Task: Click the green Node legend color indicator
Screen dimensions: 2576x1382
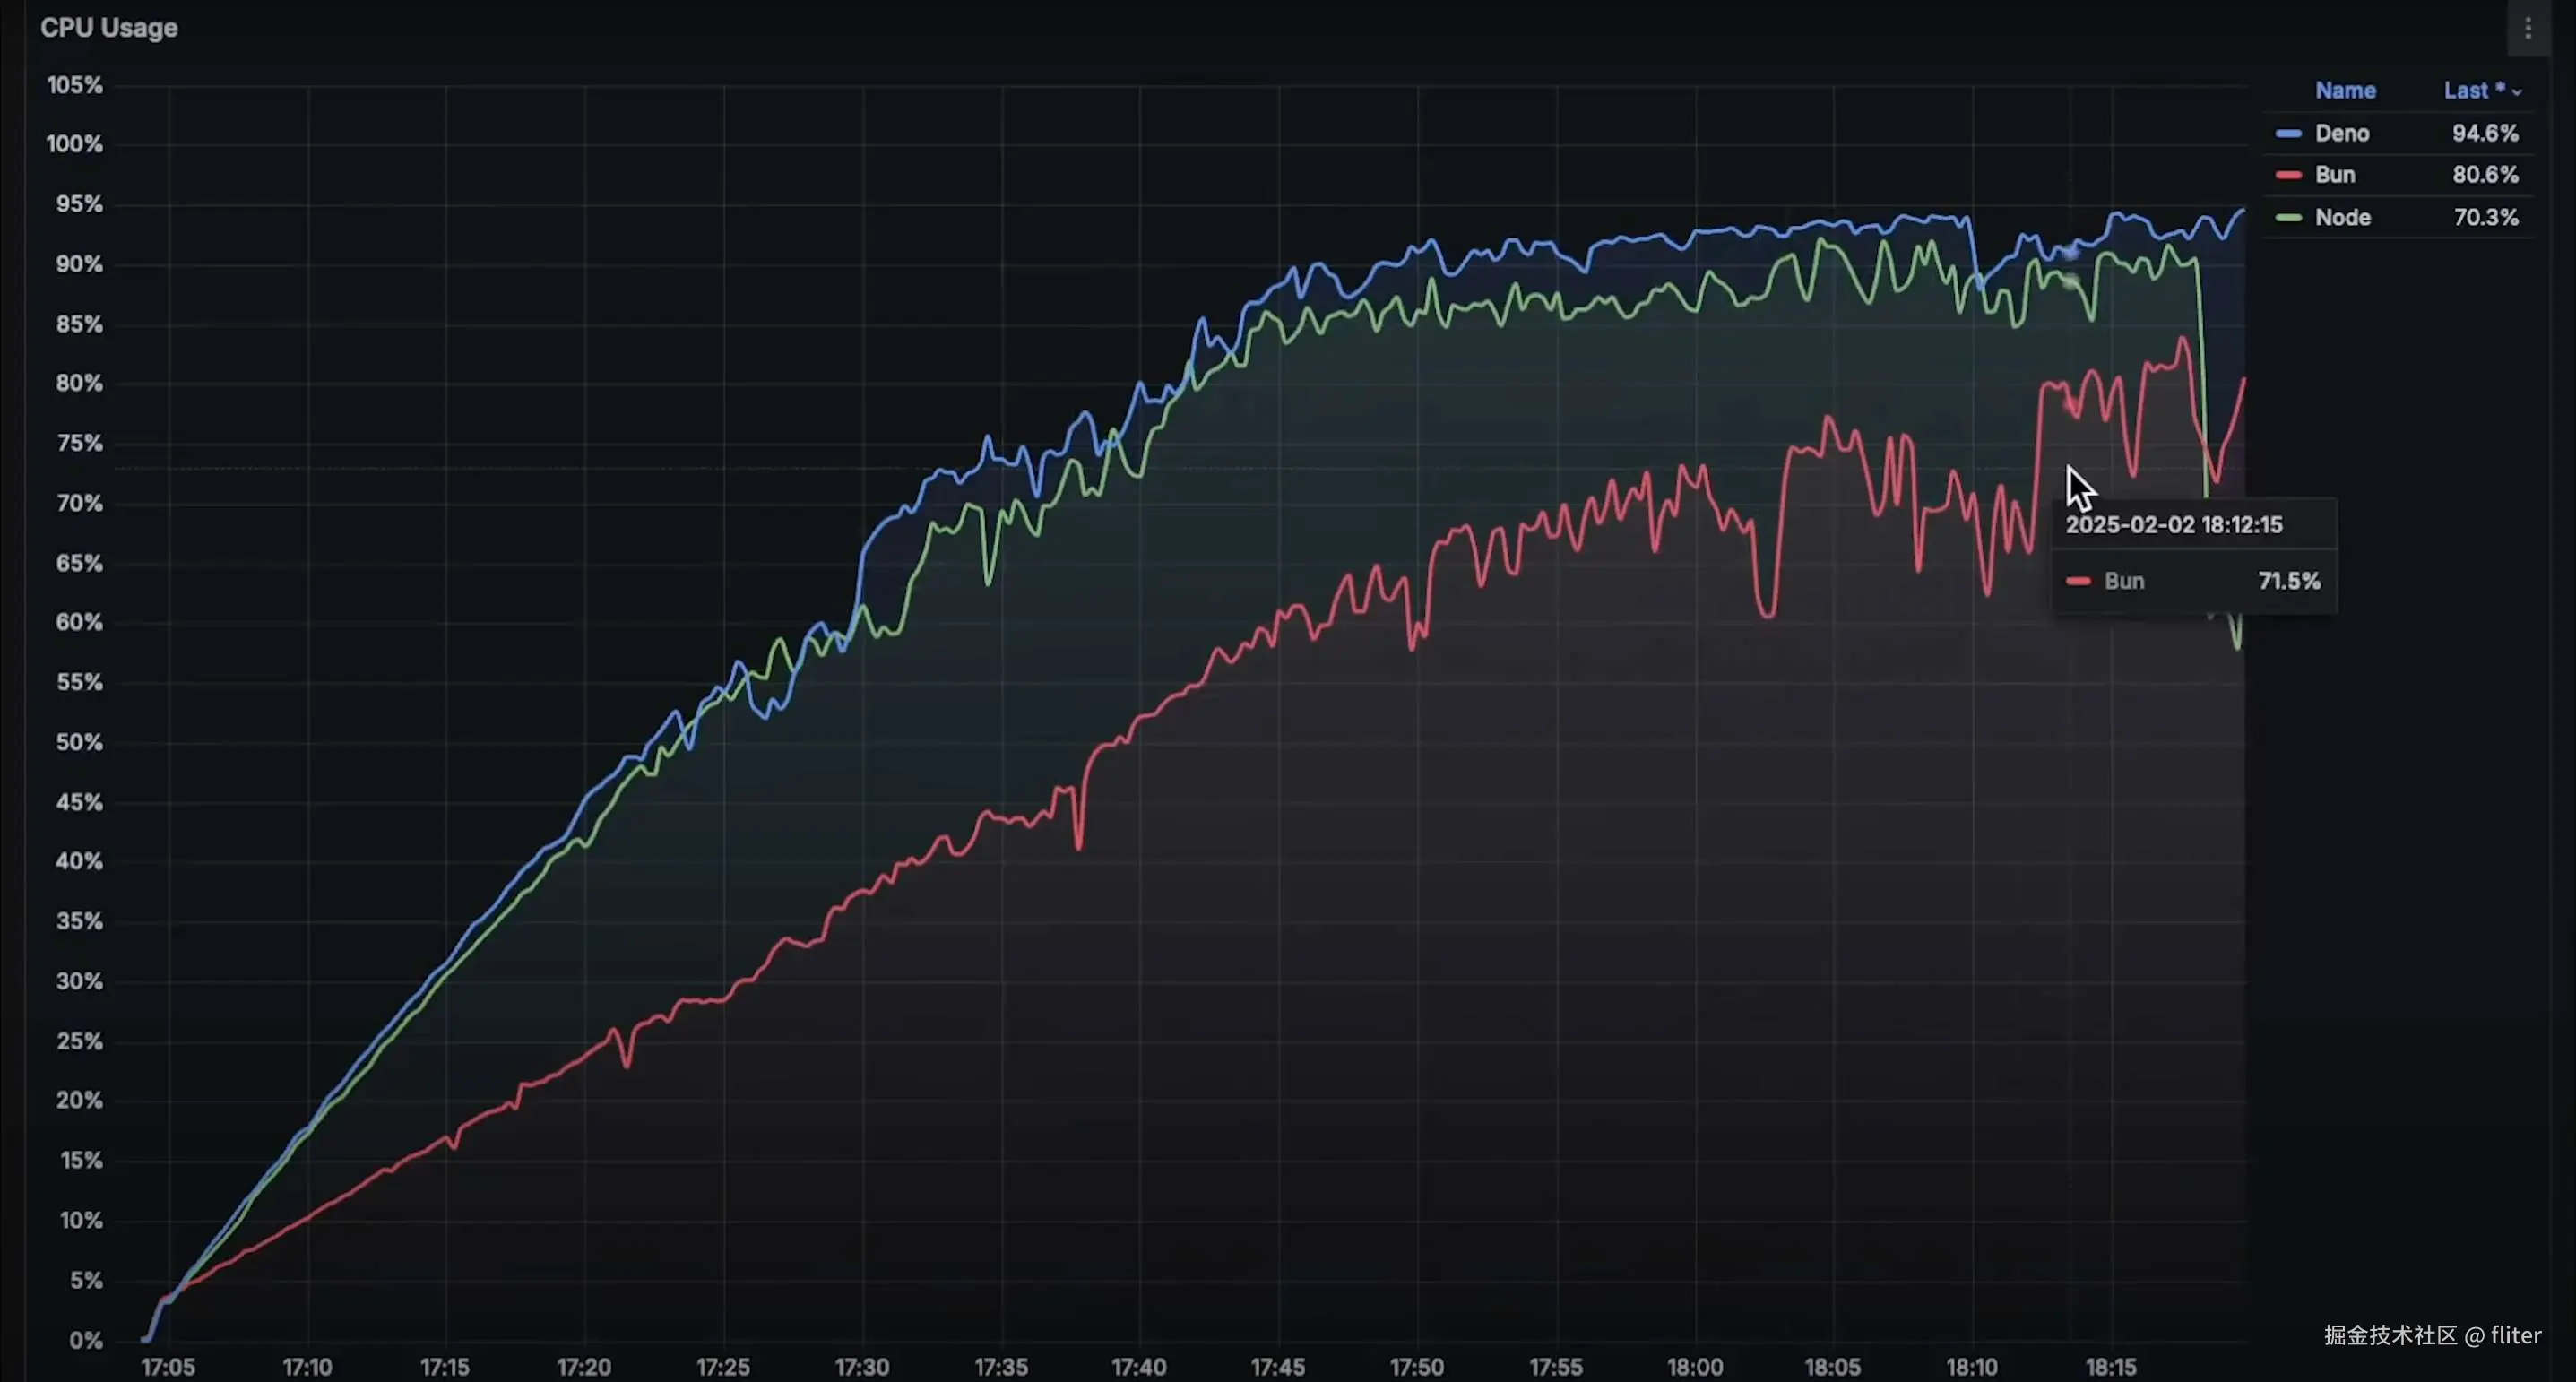Action: 2288,217
